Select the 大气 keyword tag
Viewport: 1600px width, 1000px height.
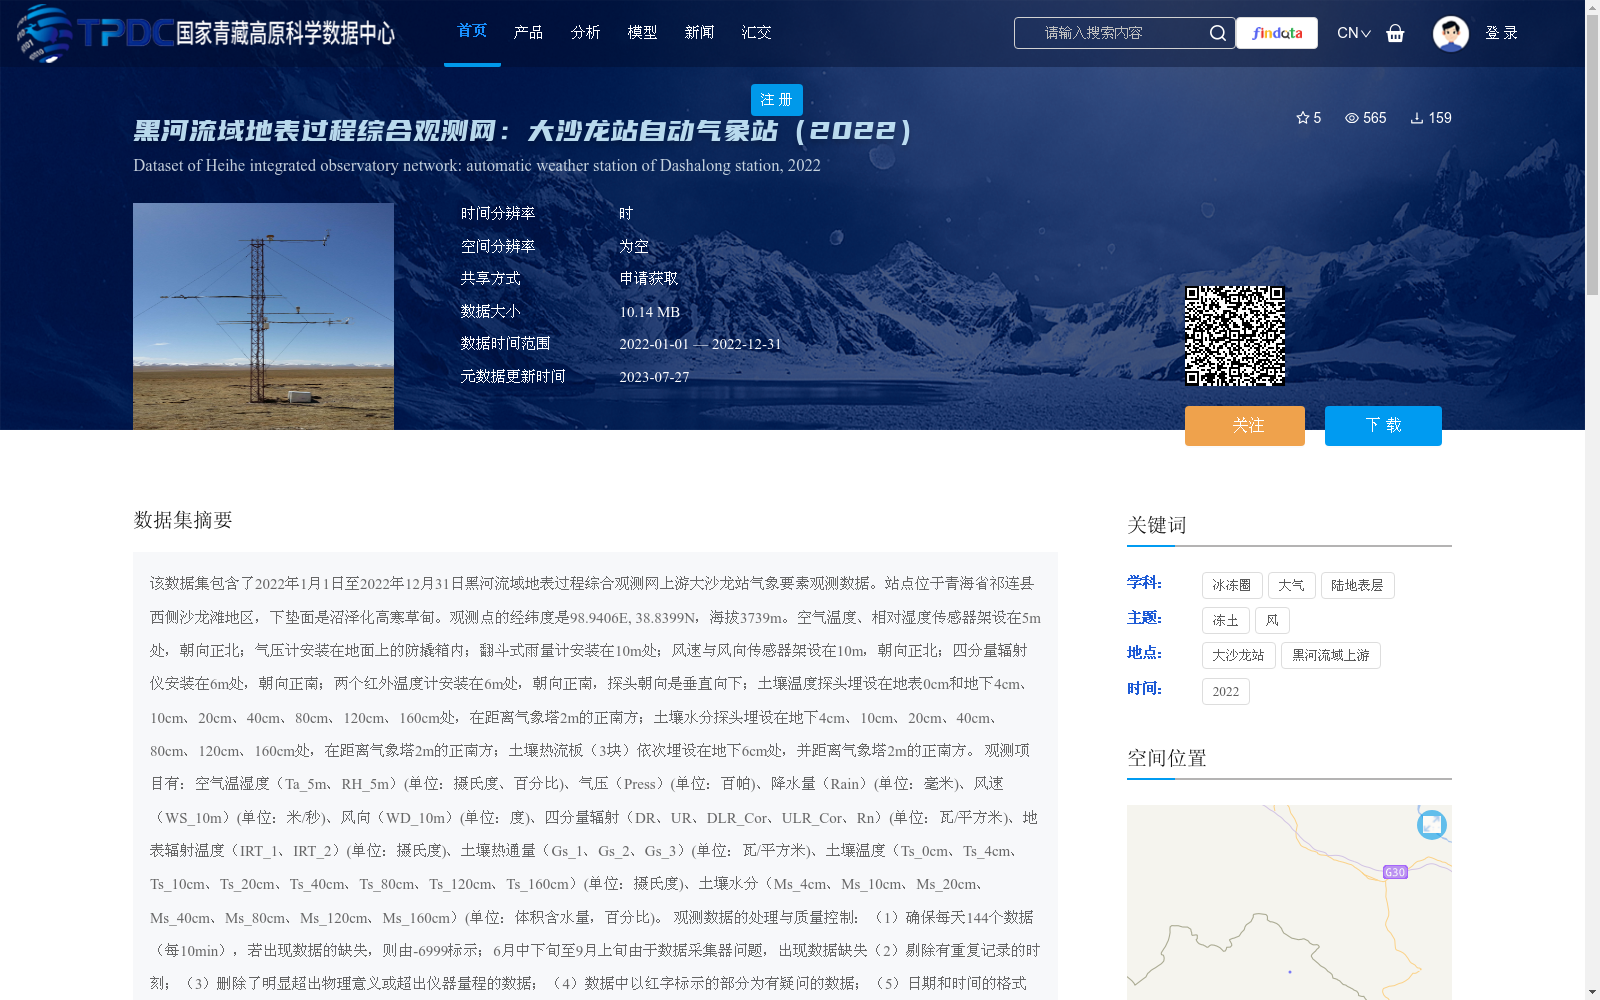click(x=1291, y=585)
